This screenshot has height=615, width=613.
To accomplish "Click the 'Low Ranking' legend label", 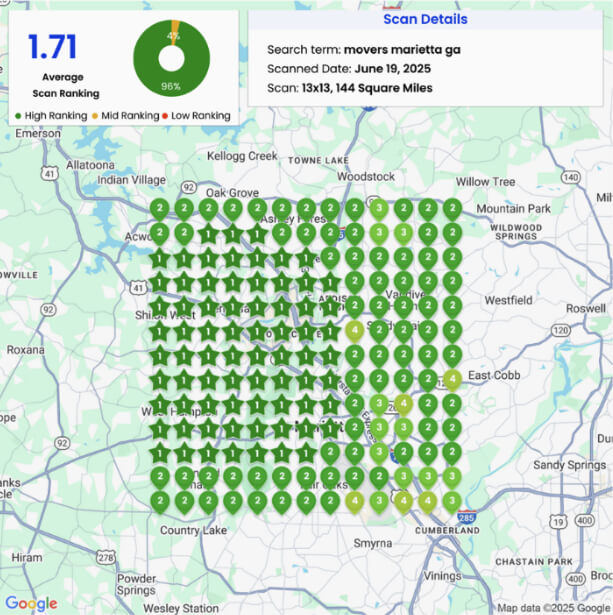I will (200, 116).
